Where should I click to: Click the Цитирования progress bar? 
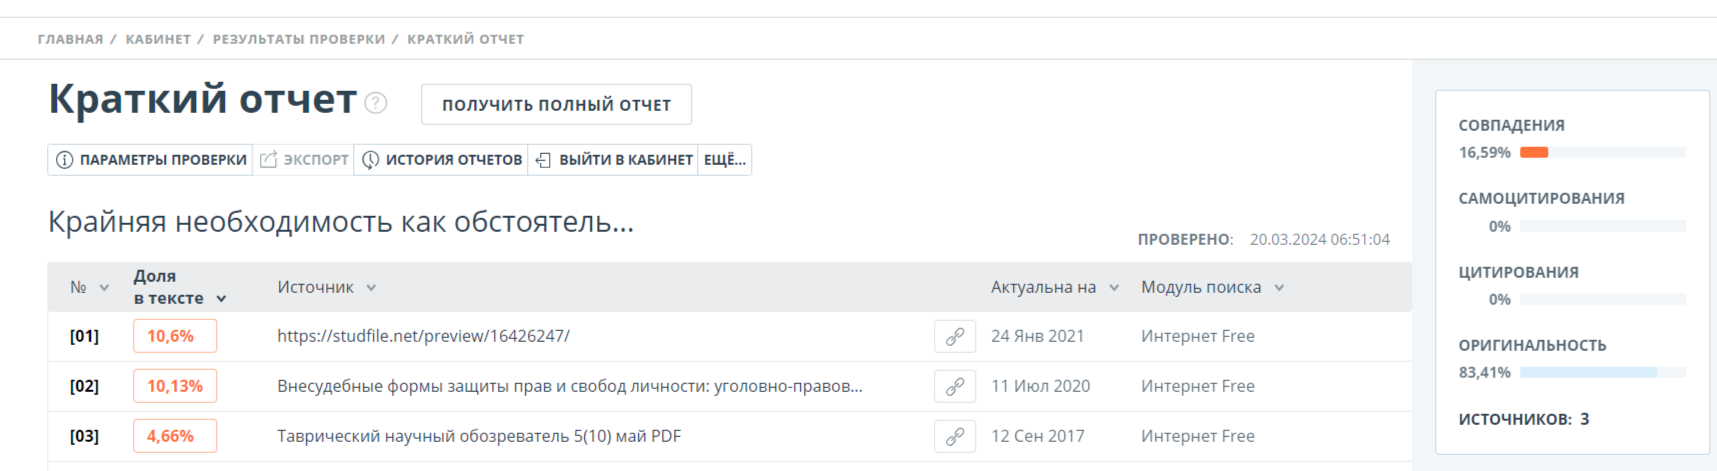pyautogui.click(x=1603, y=299)
